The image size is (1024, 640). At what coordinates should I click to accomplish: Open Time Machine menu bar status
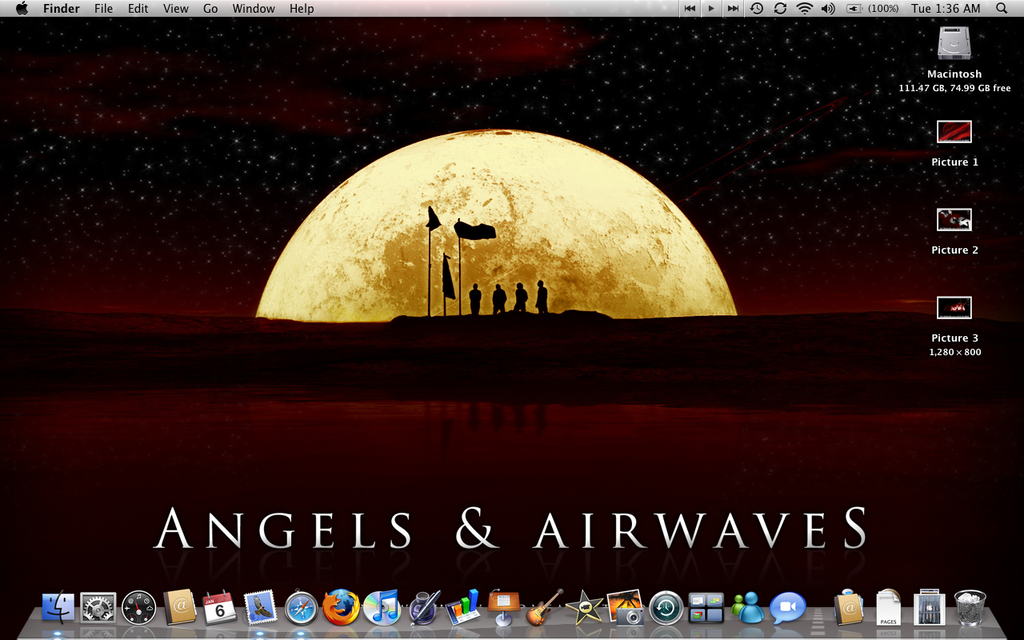[757, 8]
